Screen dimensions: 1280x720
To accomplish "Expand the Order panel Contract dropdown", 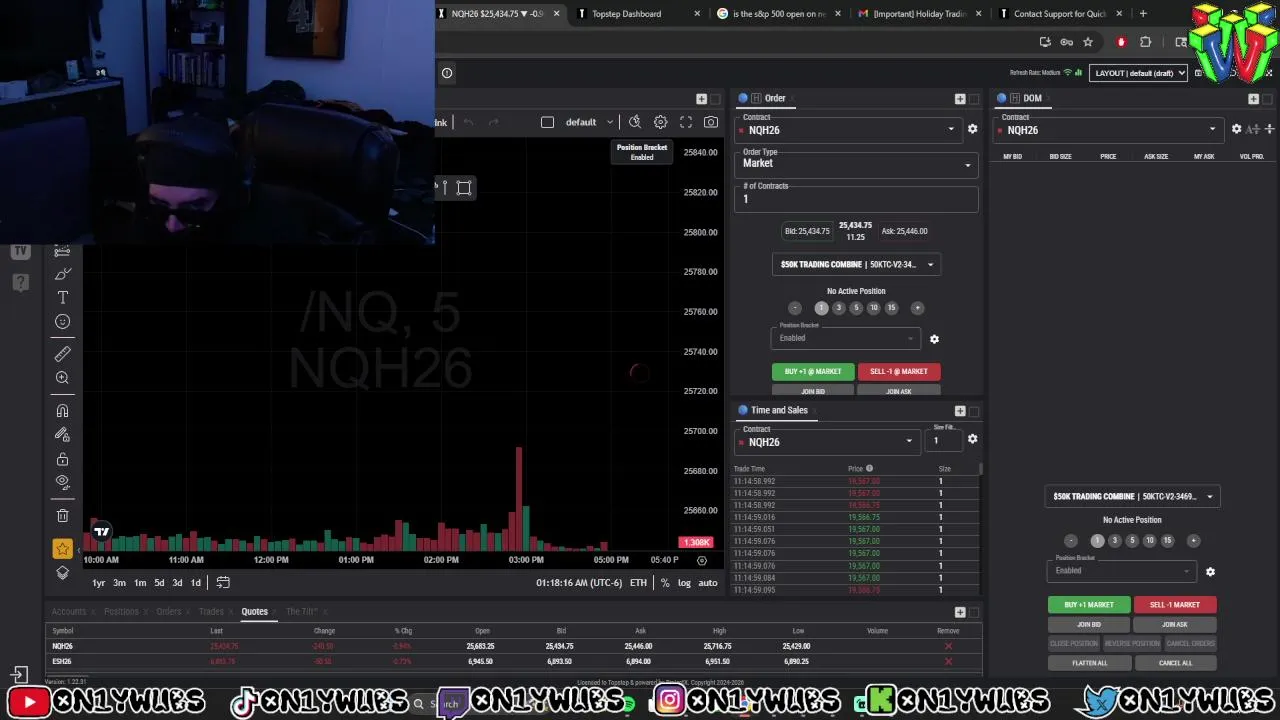I will [x=951, y=129].
